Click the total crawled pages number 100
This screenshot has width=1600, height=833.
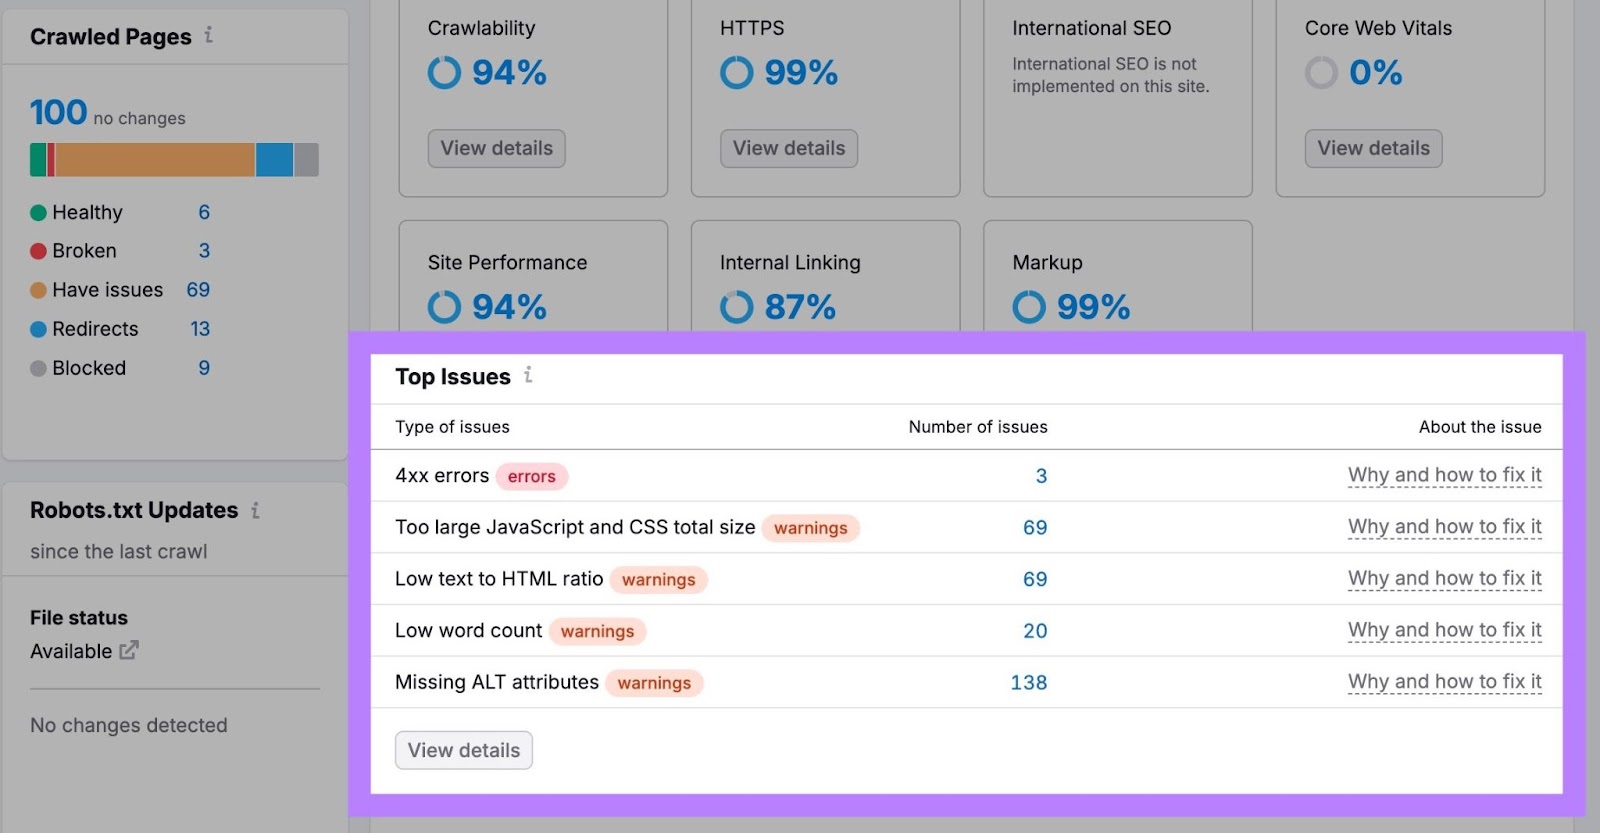(59, 113)
